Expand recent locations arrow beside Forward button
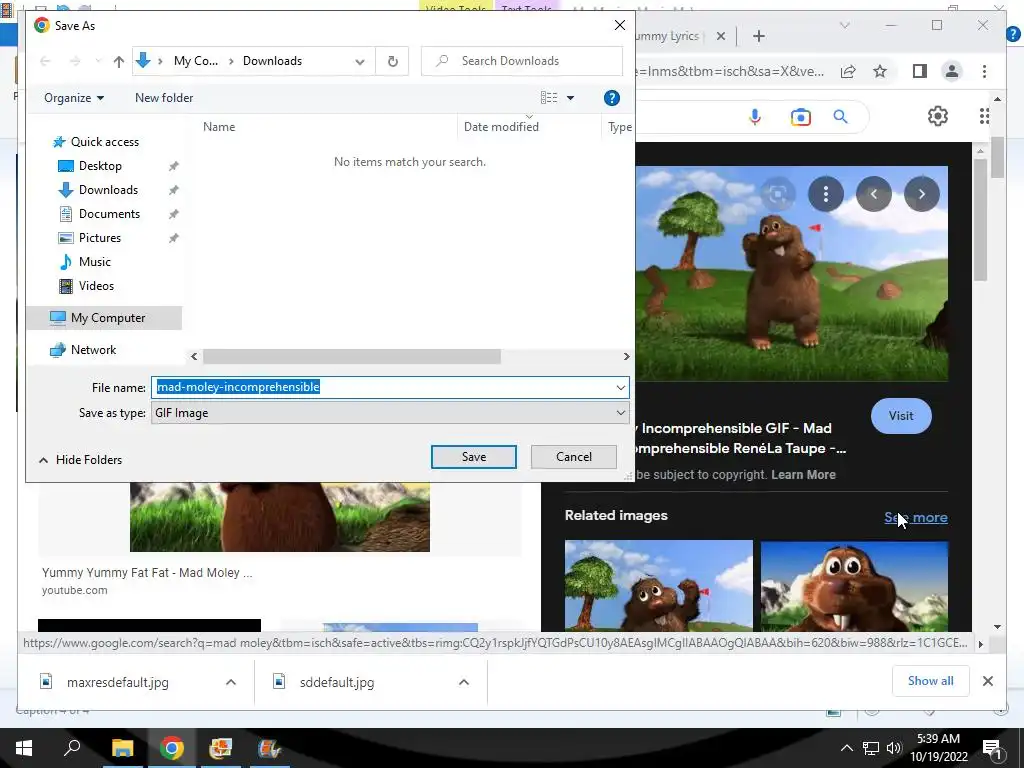 [x=98, y=61]
